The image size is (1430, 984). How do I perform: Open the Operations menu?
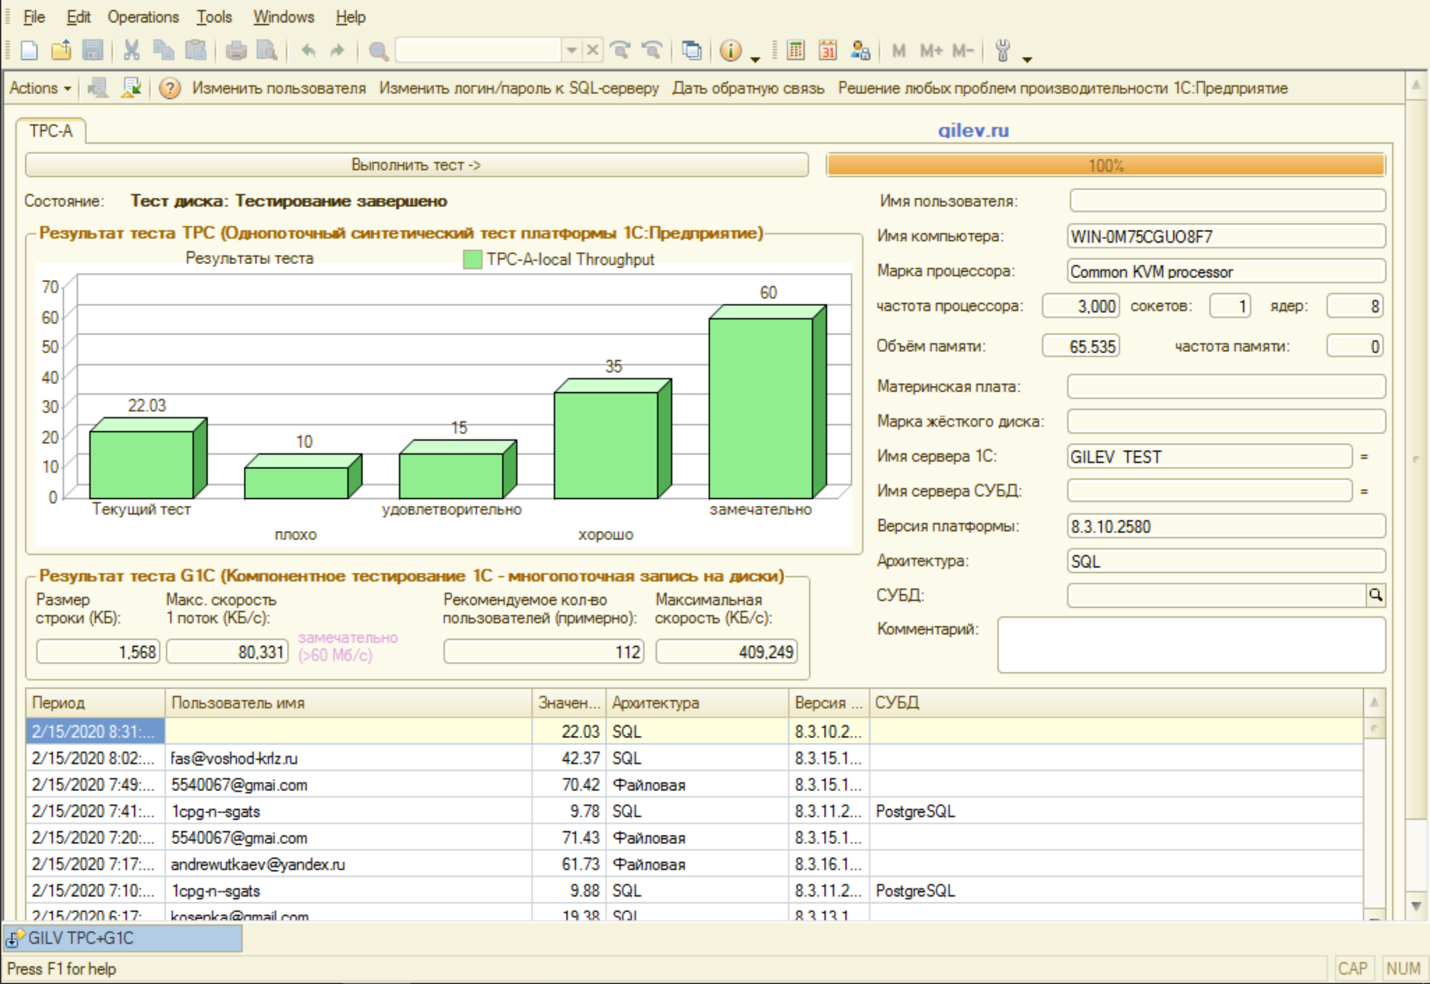pos(143,17)
